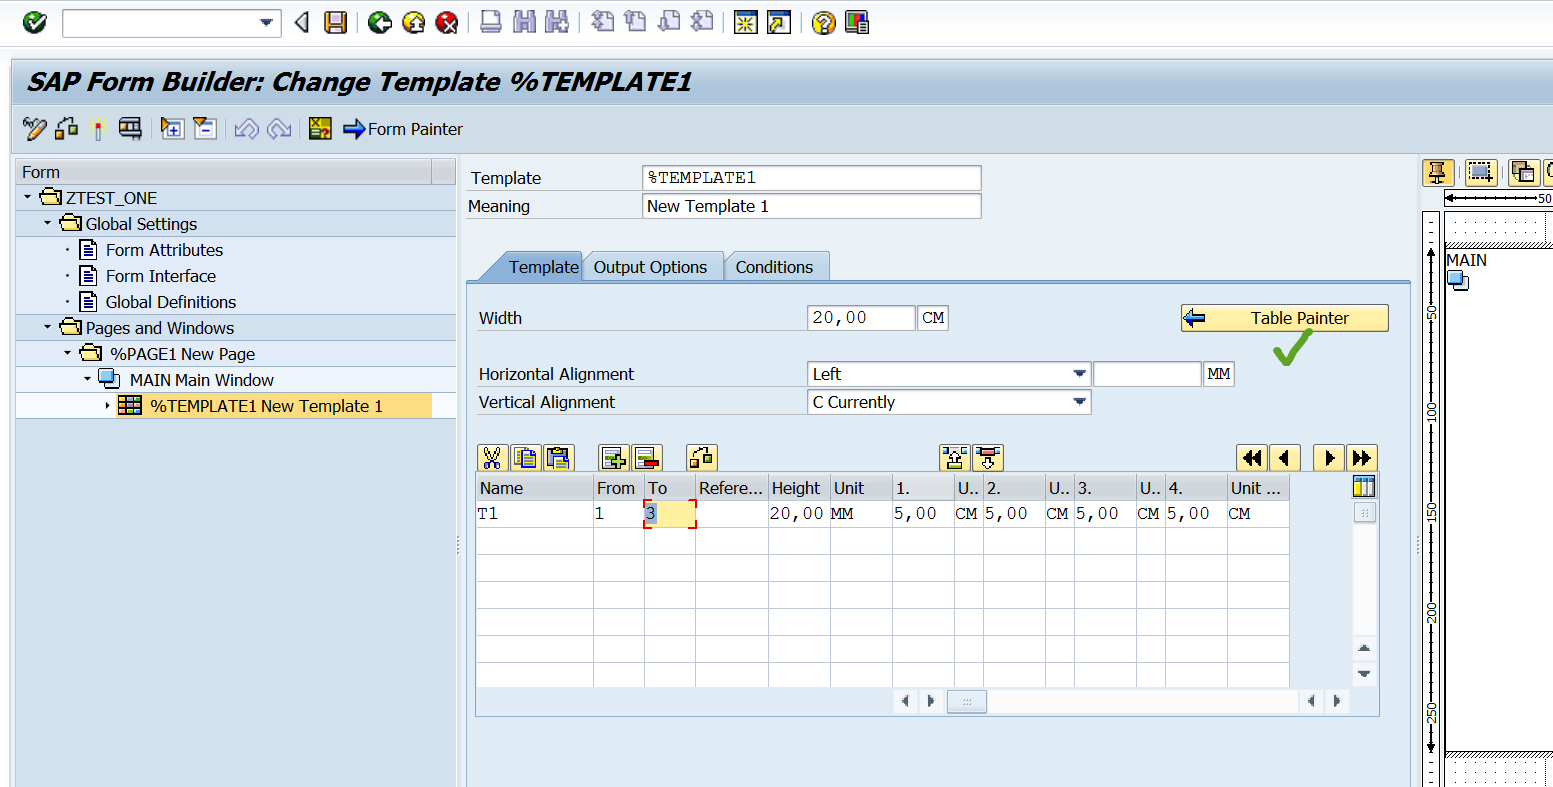Open the Vertical Alignment dropdown
Screen dimensions: 1553x787
click(1081, 401)
